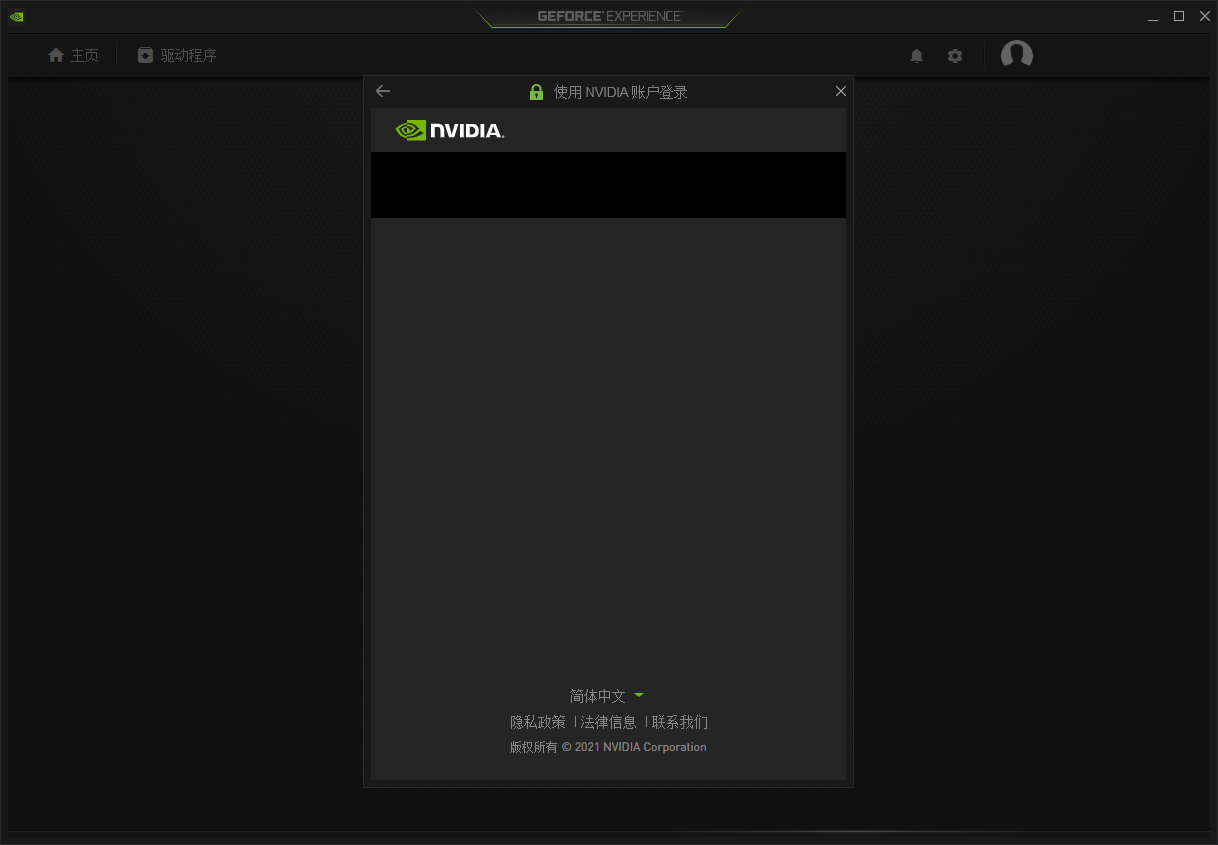Open the notifications bell

[x=916, y=56]
